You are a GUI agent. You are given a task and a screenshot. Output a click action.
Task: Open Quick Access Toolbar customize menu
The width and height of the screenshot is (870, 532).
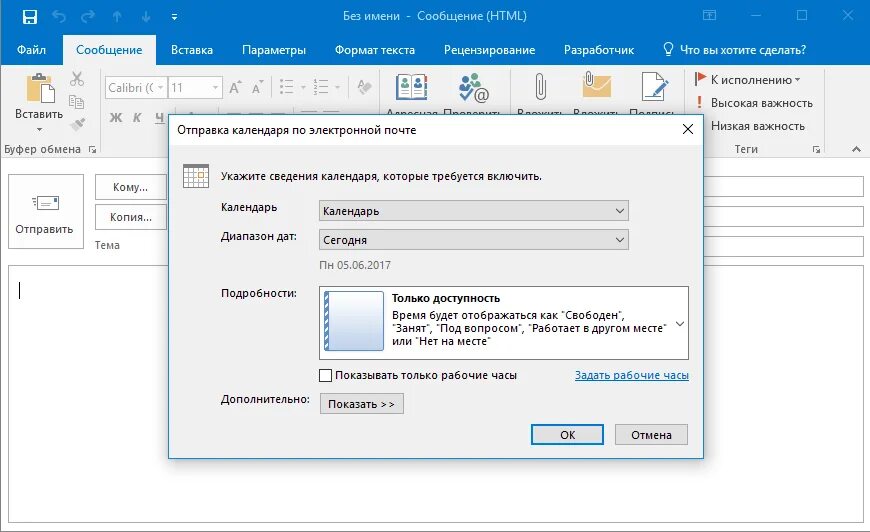click(x=174, y=17)
